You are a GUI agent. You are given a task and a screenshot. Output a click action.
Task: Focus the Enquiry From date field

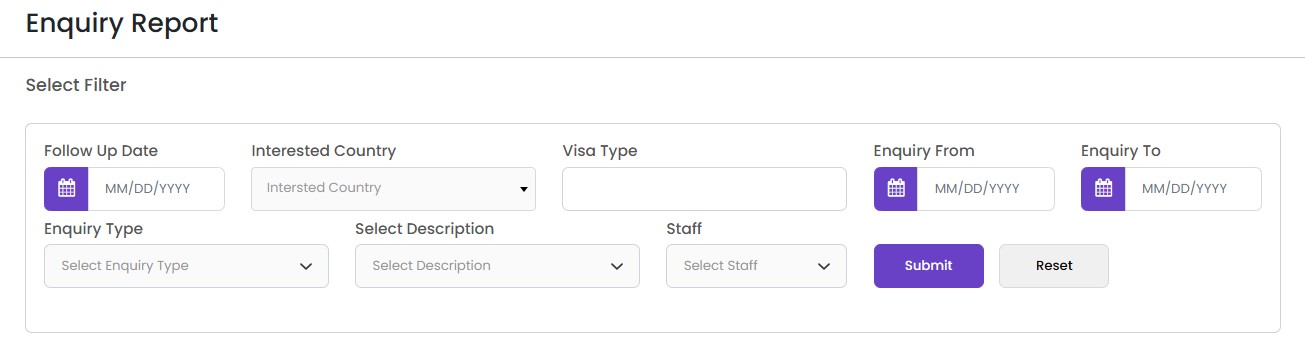tap(986, 188)
